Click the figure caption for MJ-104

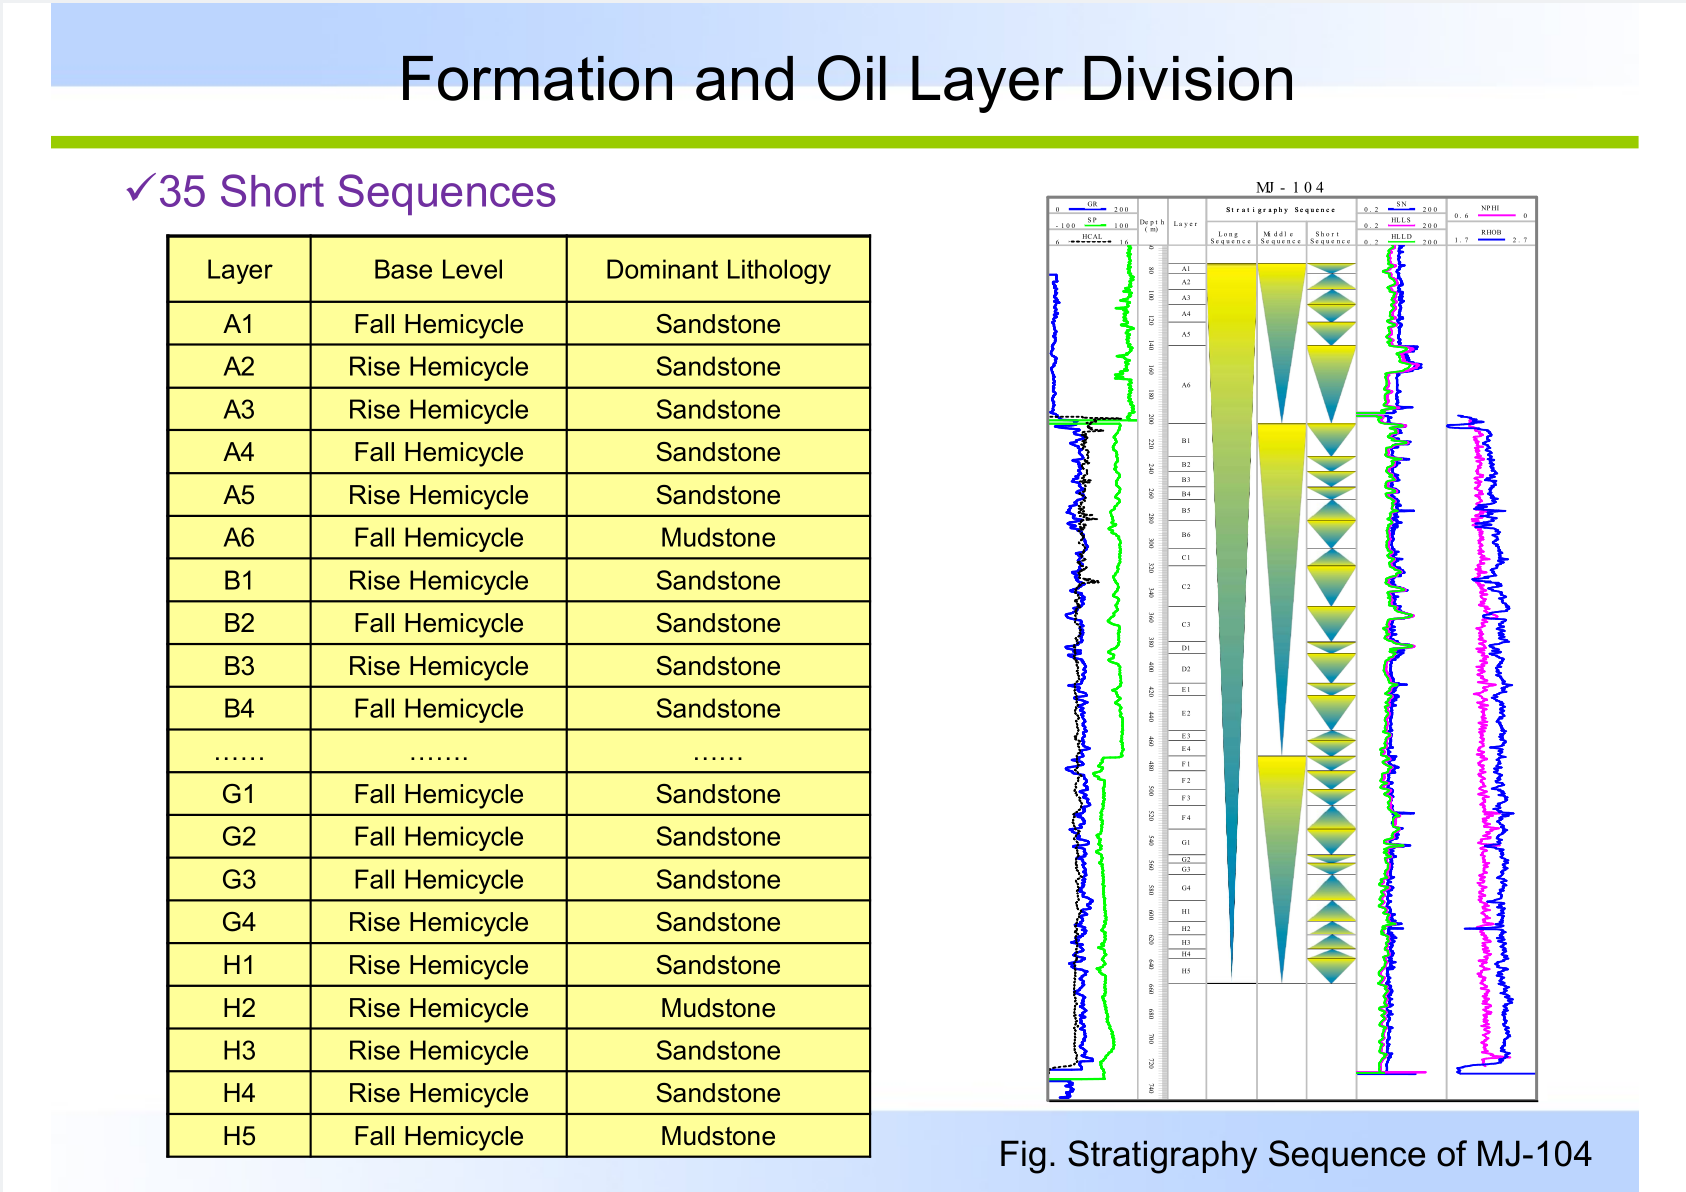(x=1294, y=1154)
